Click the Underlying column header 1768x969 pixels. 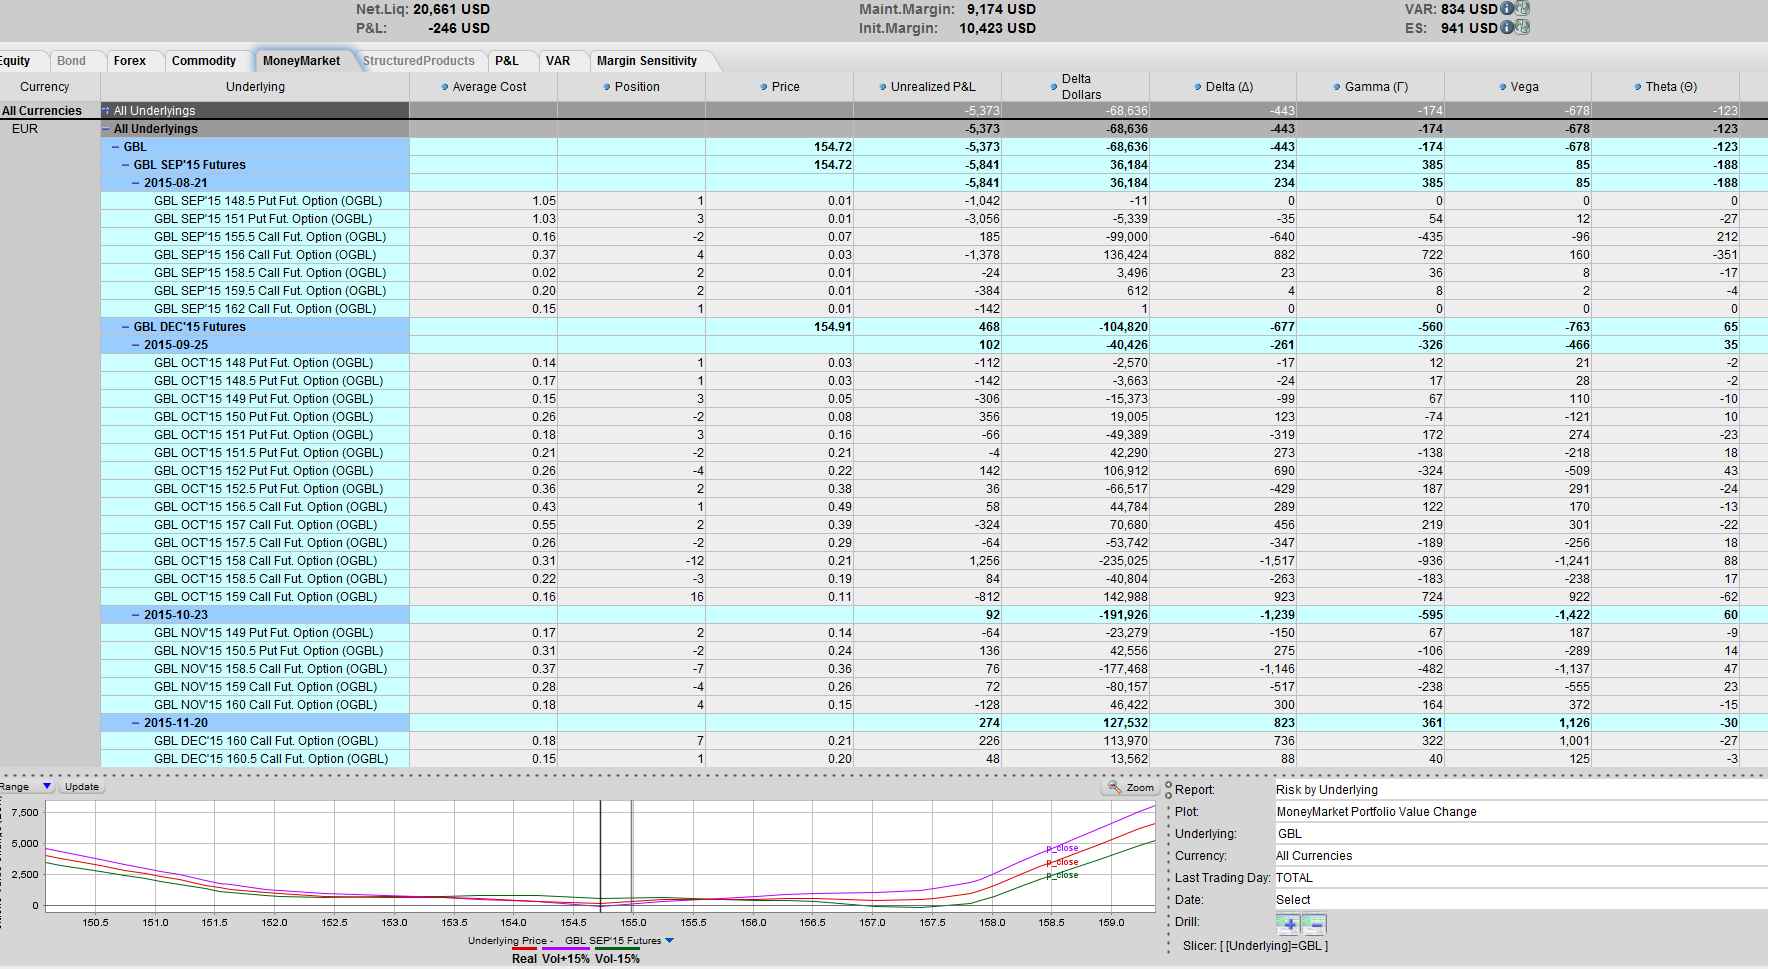pos(255,87)
